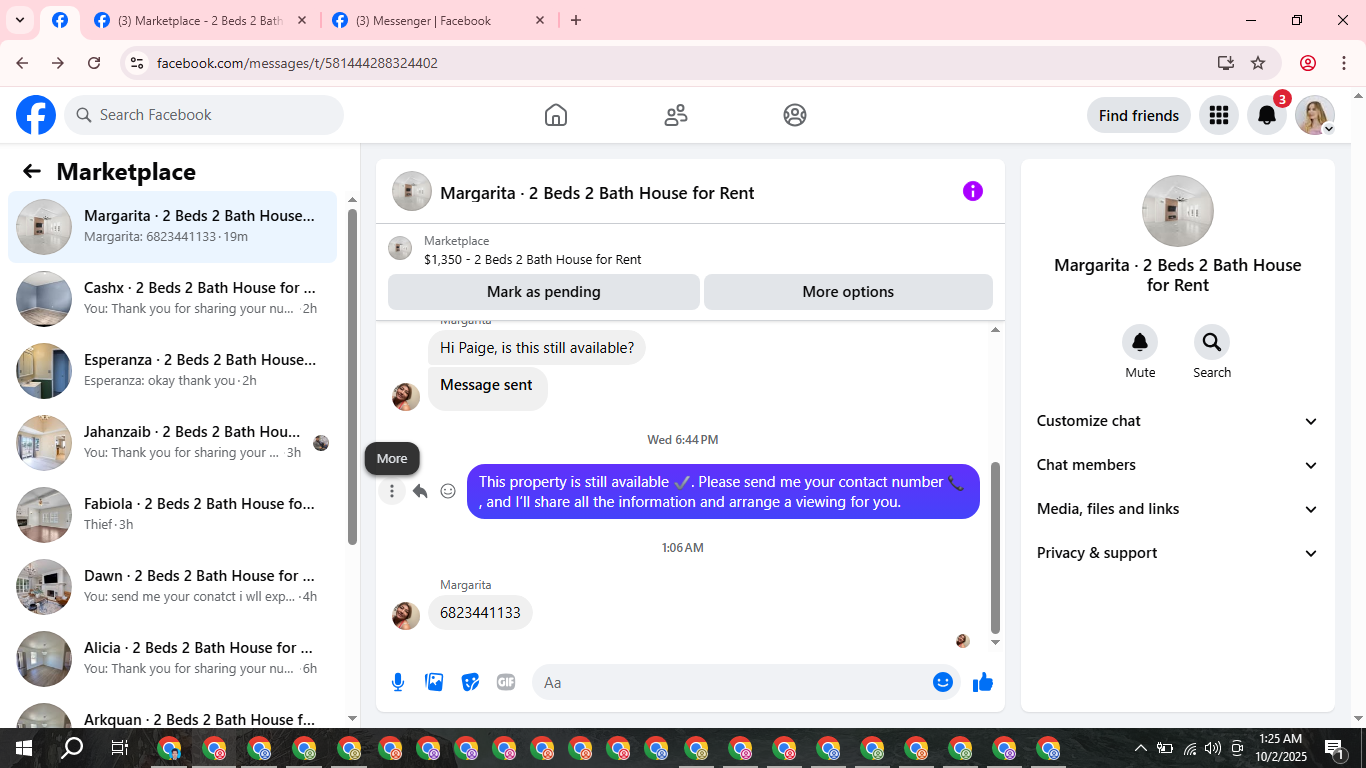Click the Aa message input field

[x=730, y=682]
